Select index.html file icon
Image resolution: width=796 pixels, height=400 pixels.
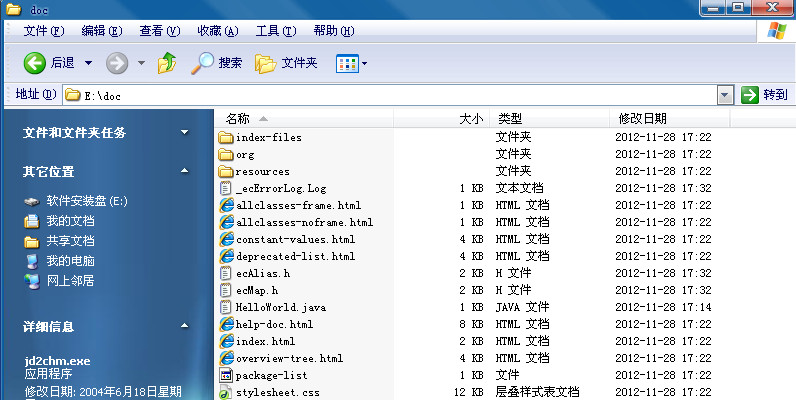click(226, 342)
